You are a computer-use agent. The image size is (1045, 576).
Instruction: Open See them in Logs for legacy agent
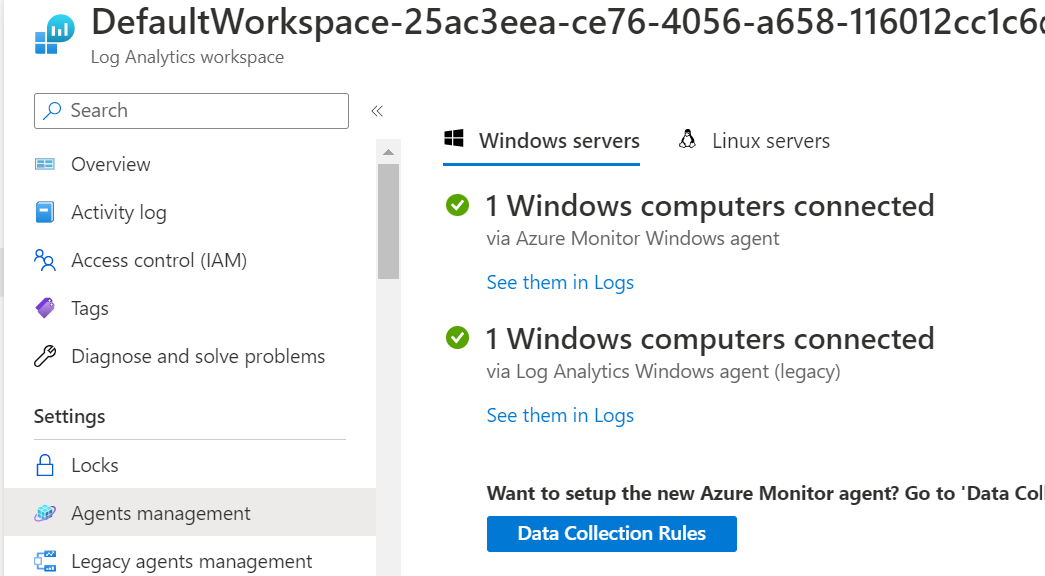[560, 415]
